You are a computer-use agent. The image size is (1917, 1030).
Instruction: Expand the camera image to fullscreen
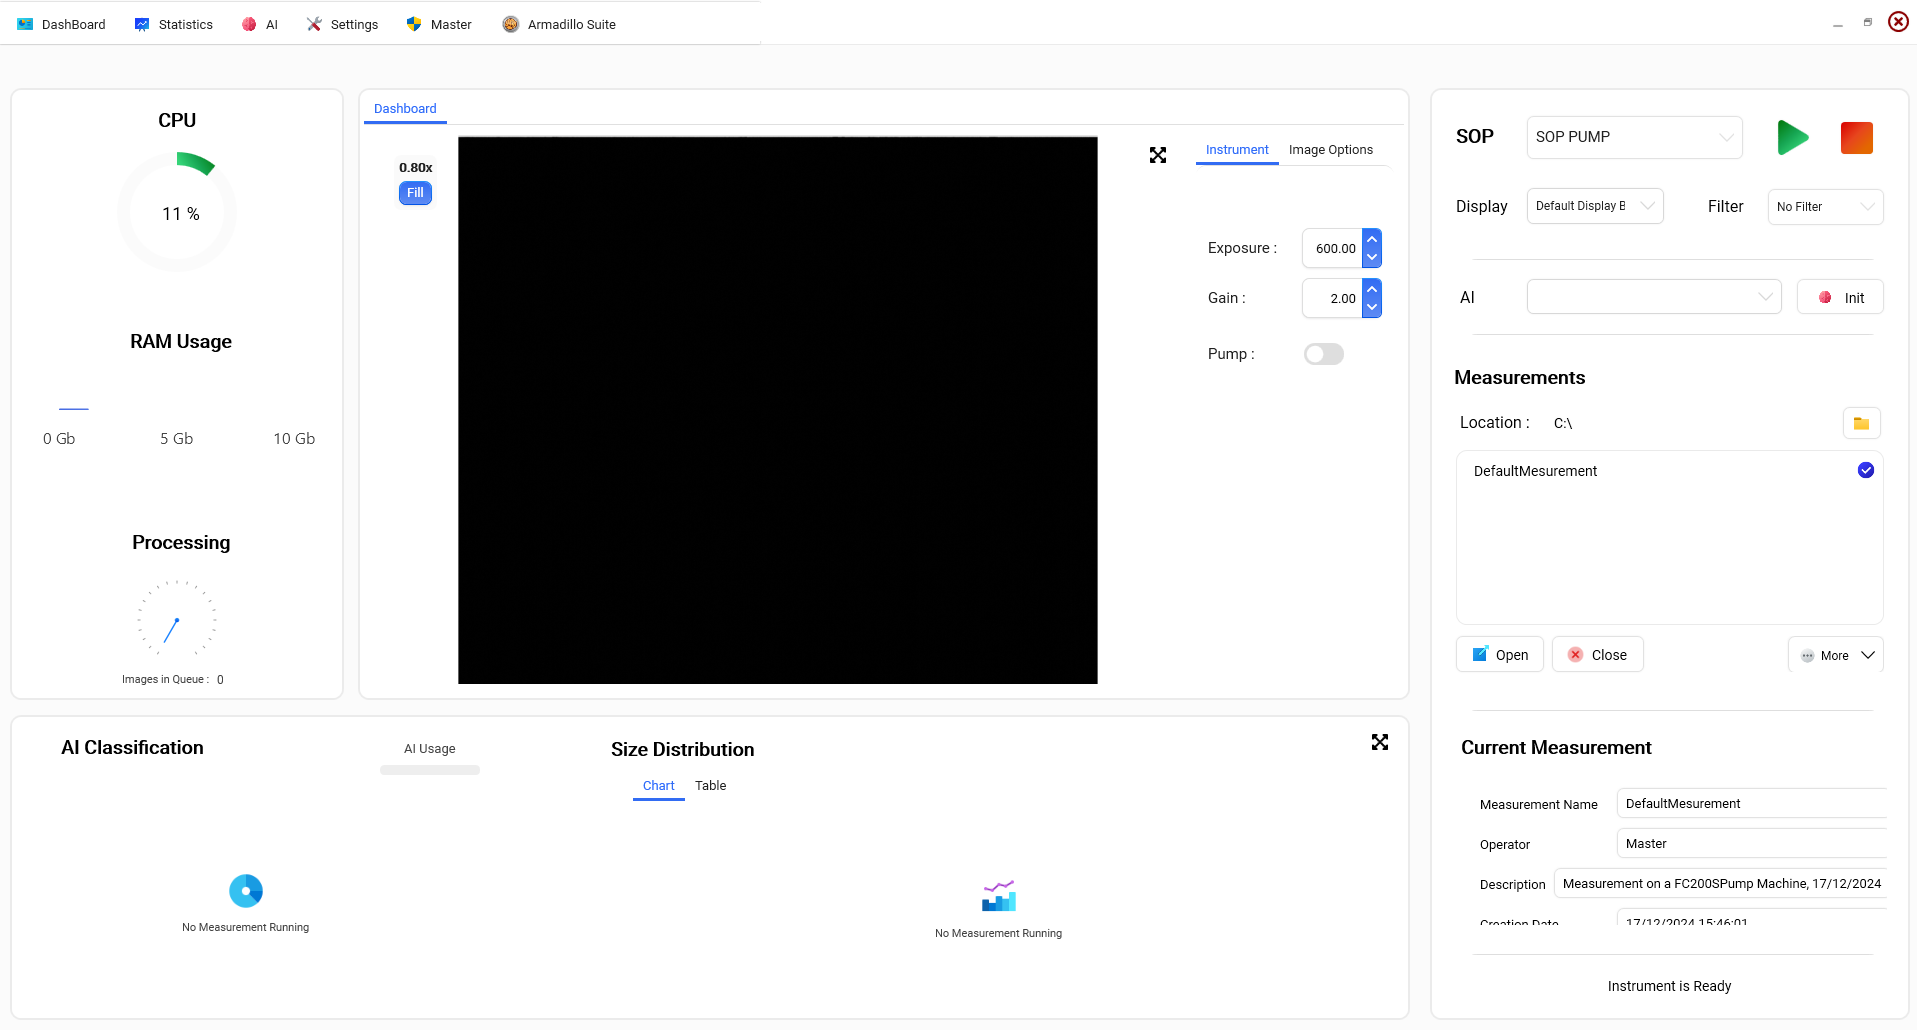pos(1158,155)
